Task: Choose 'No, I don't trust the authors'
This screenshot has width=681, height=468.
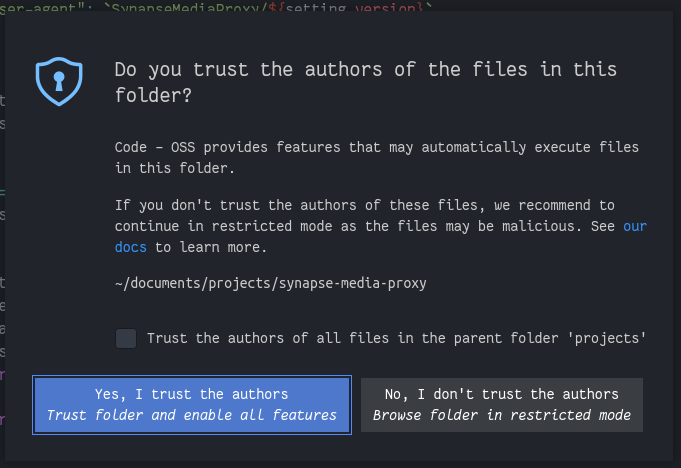Action: 502,405
